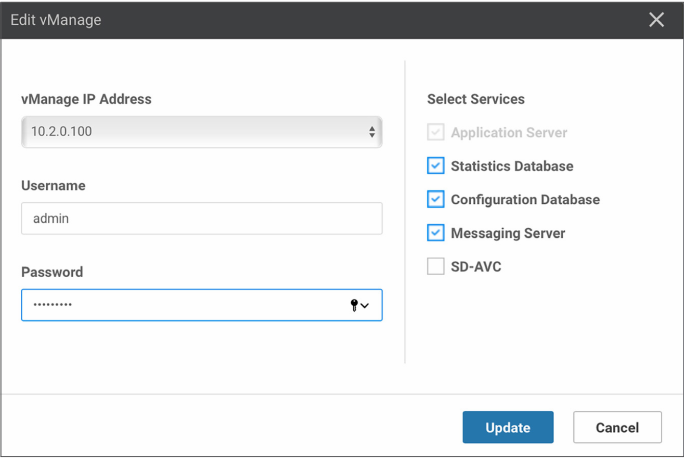Click the Cancel button
684x458 pixels.
coord(617,427)
